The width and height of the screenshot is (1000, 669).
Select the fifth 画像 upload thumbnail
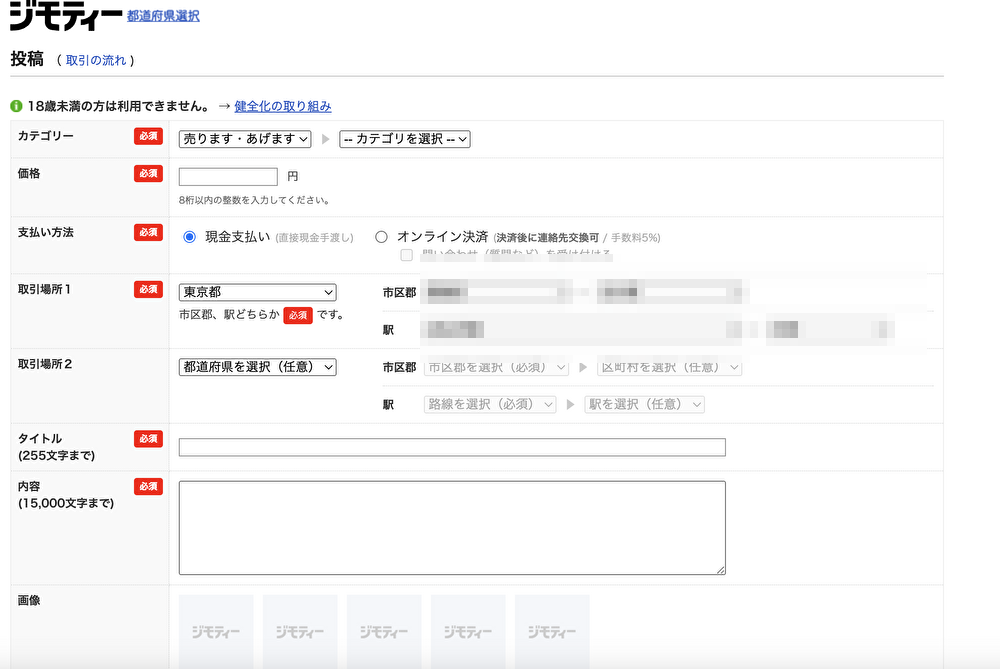(x=552, y=631)
